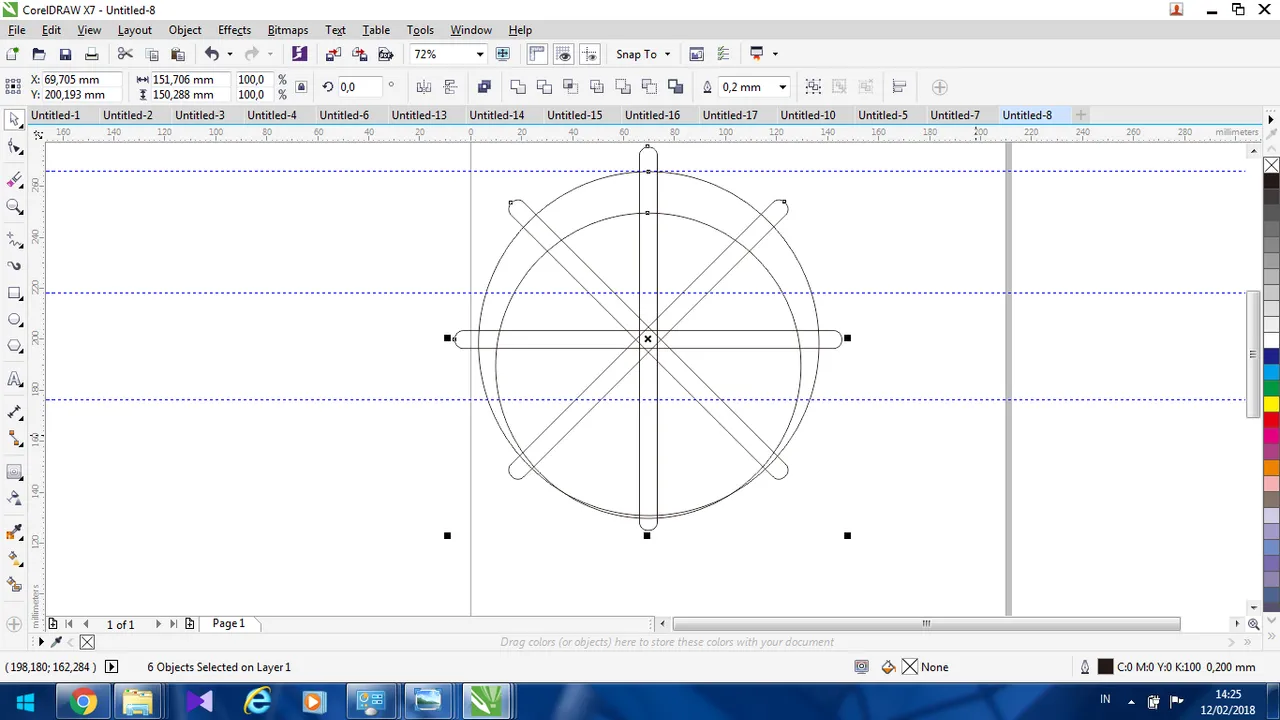The image size is (1280, 720).
Task: Publish to PDF
Action: point(385,54)
